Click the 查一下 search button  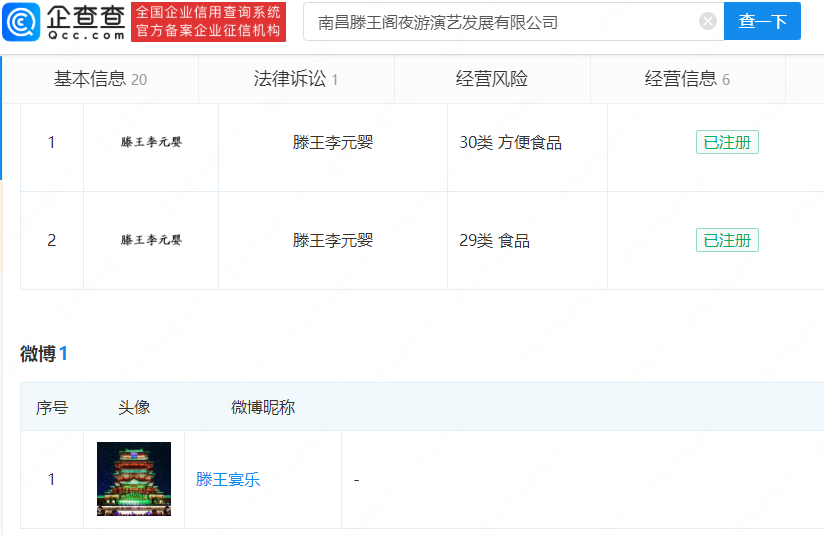pos(762,21)
